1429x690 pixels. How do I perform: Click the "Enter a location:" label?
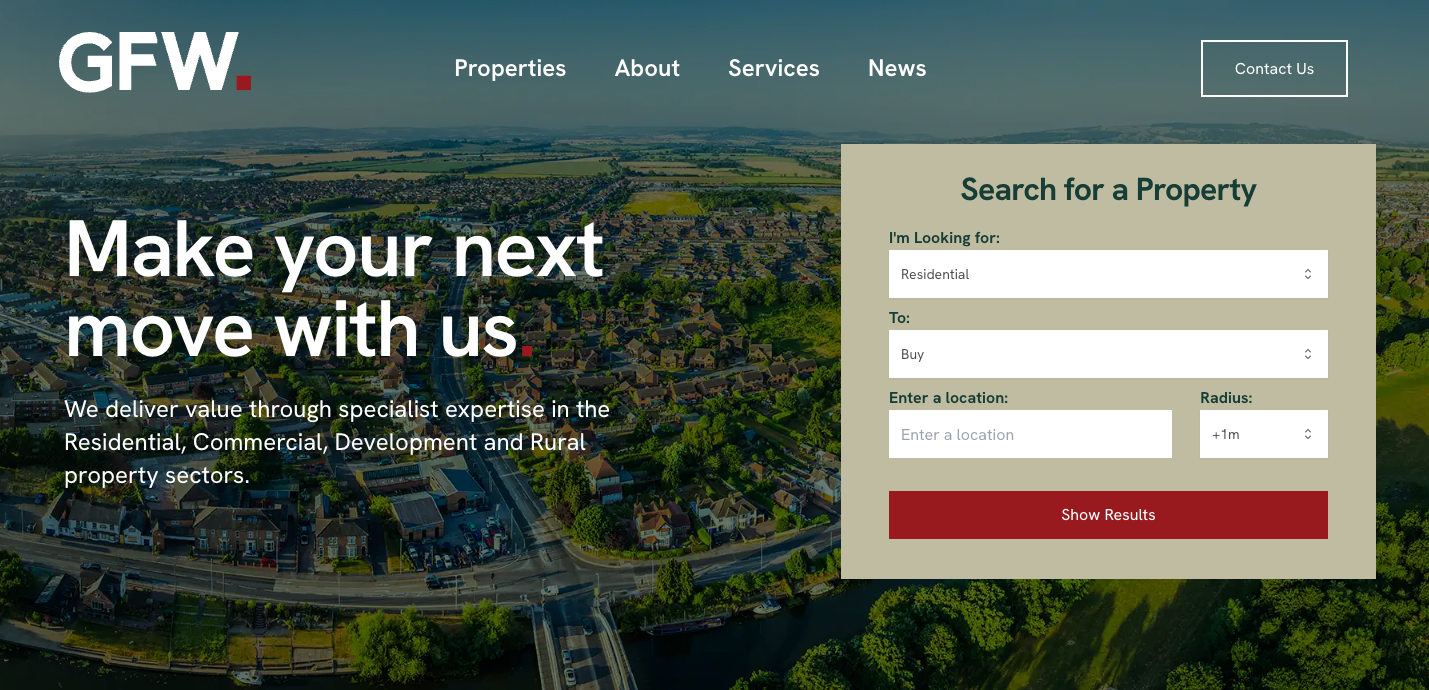[948, 398]
